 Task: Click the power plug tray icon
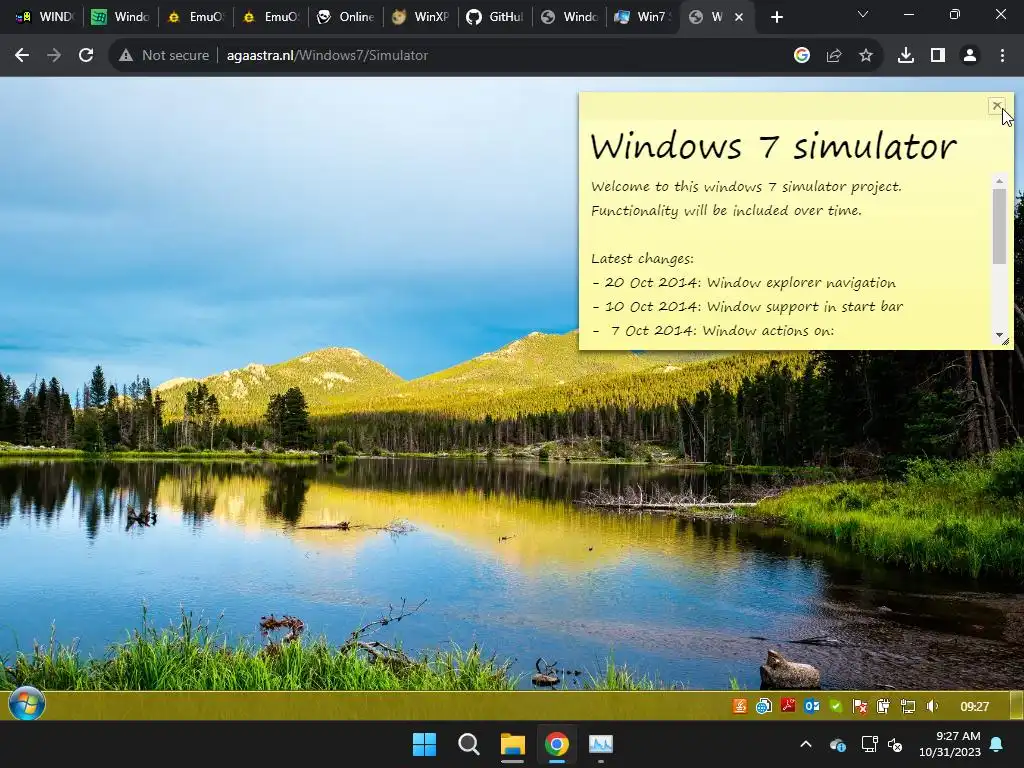click(x=884, y=706)
